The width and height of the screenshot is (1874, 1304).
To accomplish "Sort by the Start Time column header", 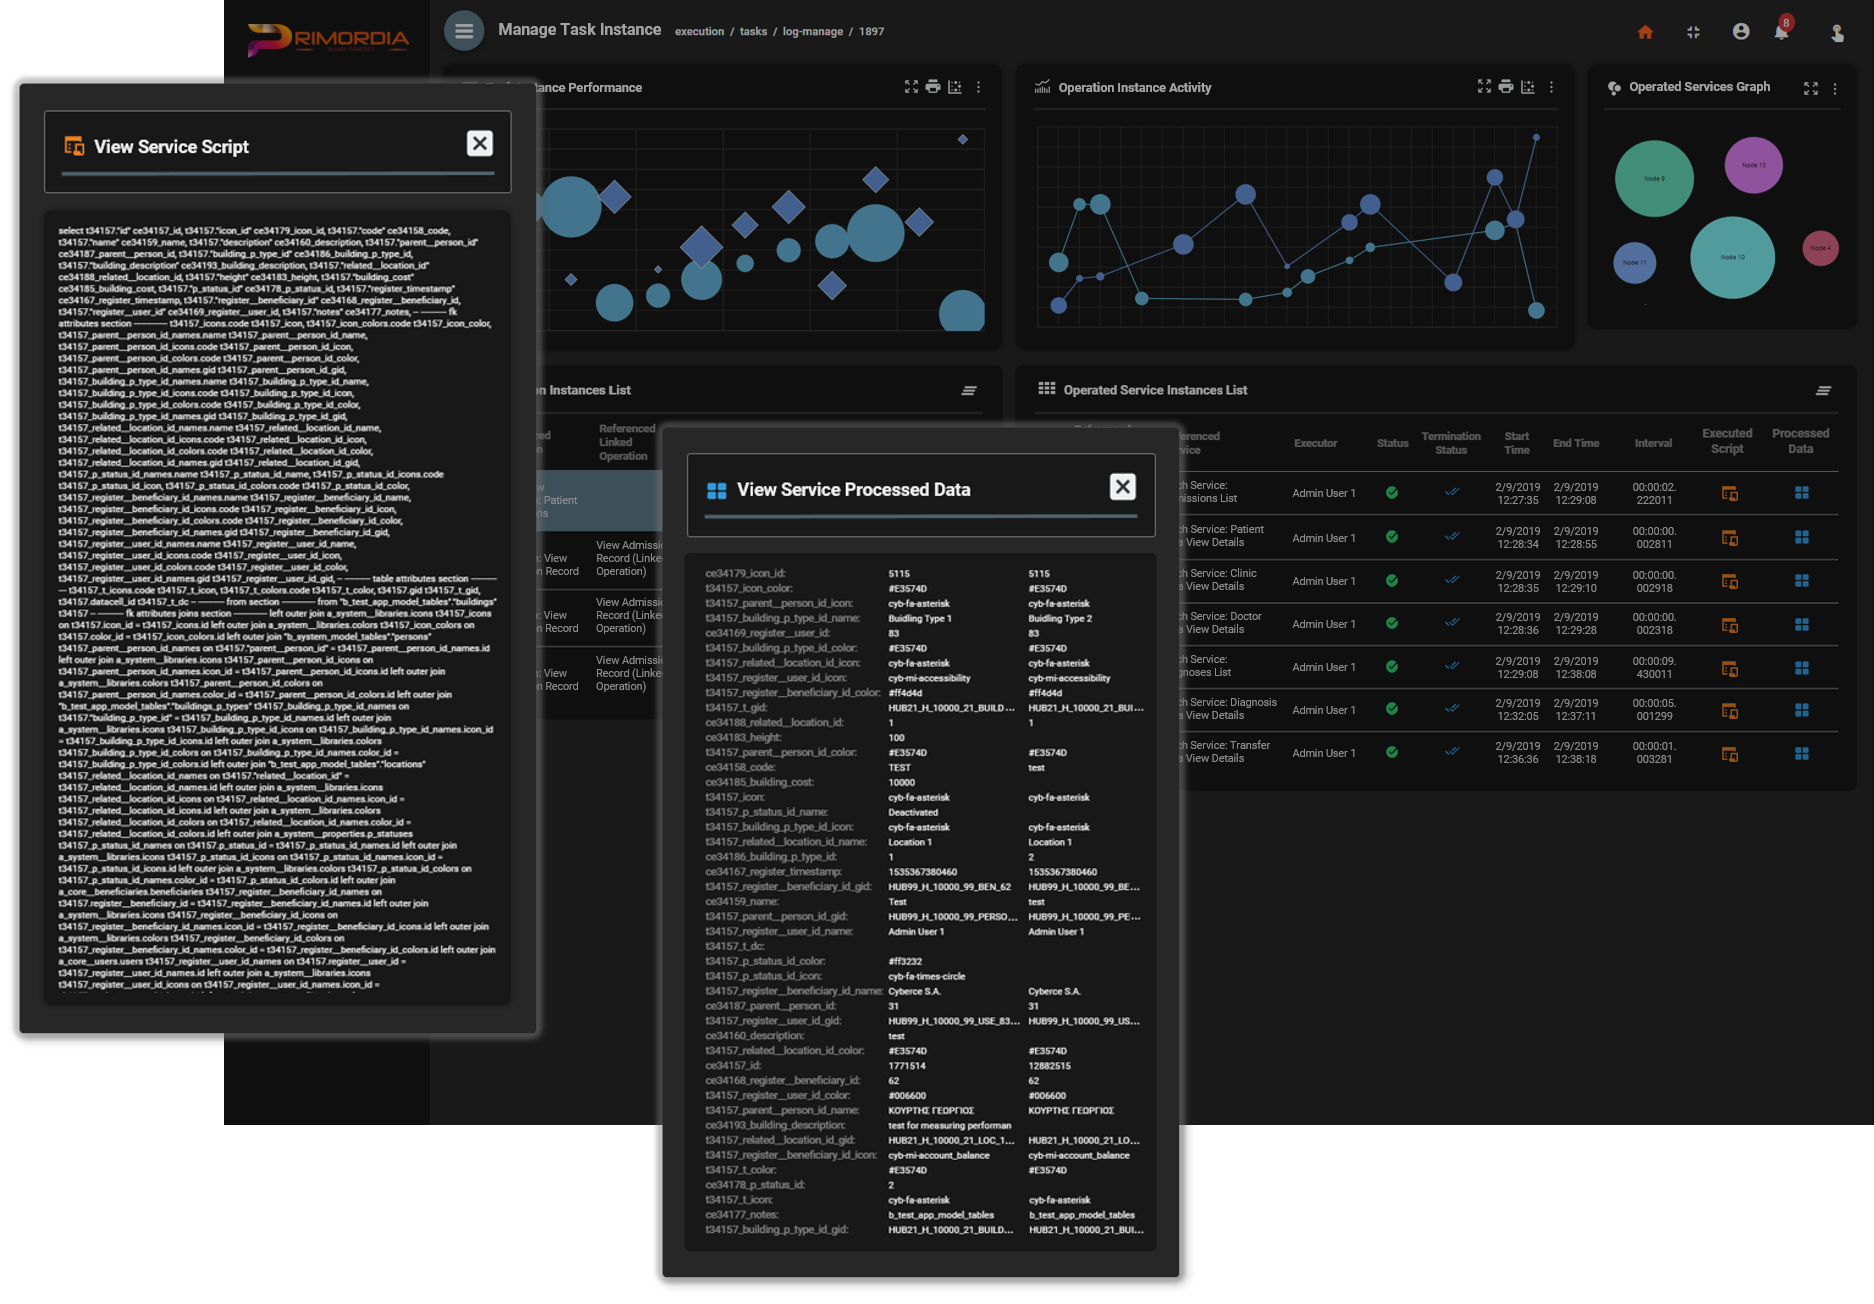I will pos(1516,443).
